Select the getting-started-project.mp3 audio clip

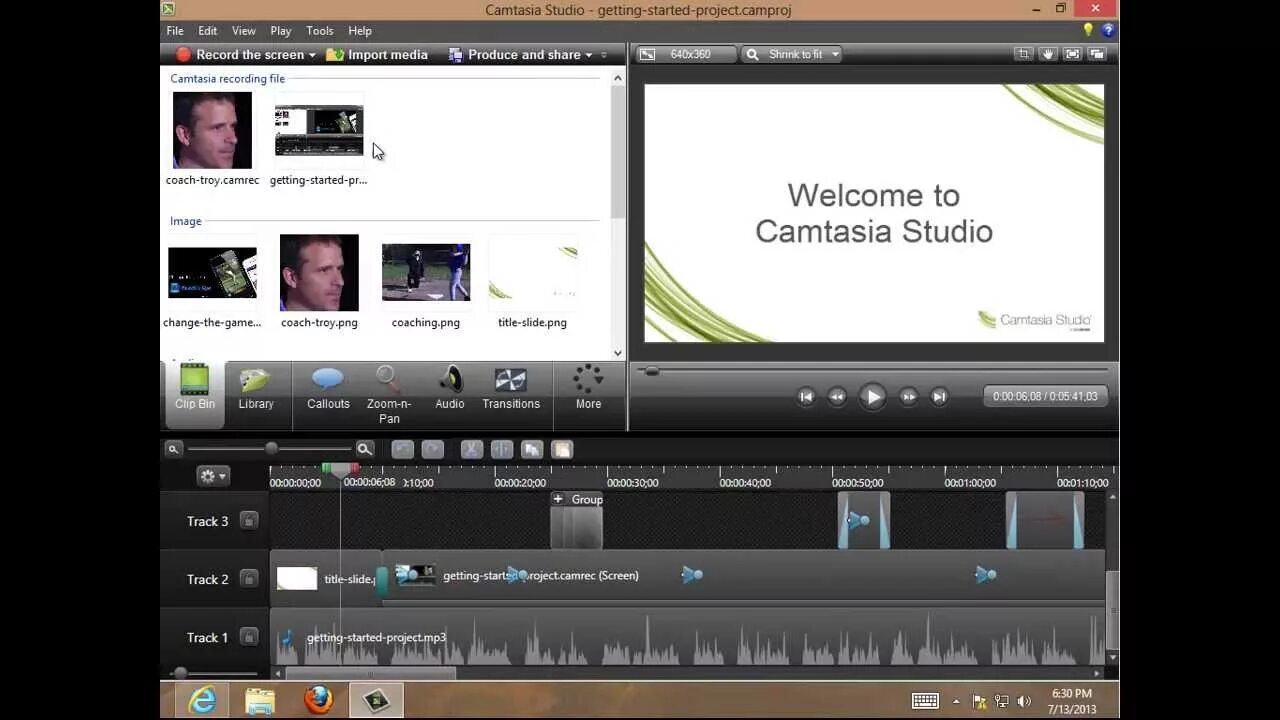coord(688,637)
